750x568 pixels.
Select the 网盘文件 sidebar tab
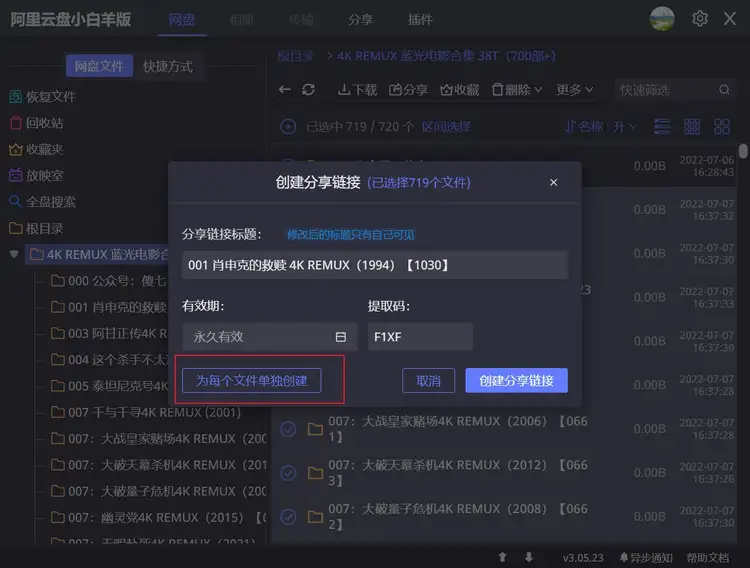pyautogui.click(x=99, y=66)
